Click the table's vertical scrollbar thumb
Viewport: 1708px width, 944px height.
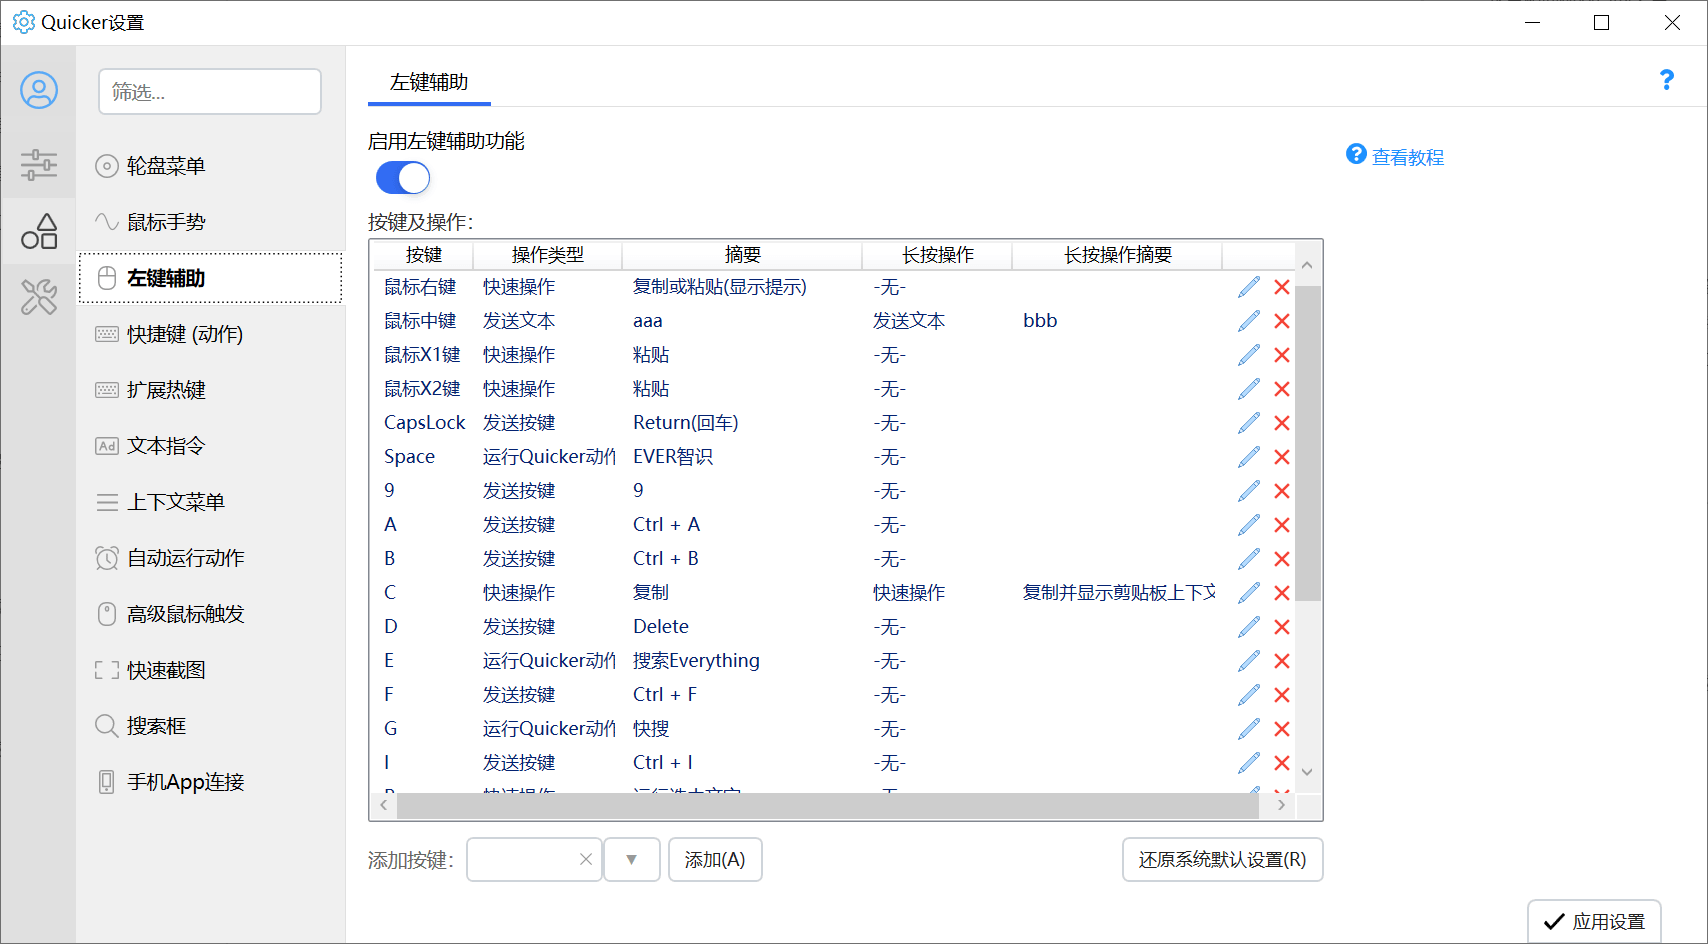coord(1307,443)
